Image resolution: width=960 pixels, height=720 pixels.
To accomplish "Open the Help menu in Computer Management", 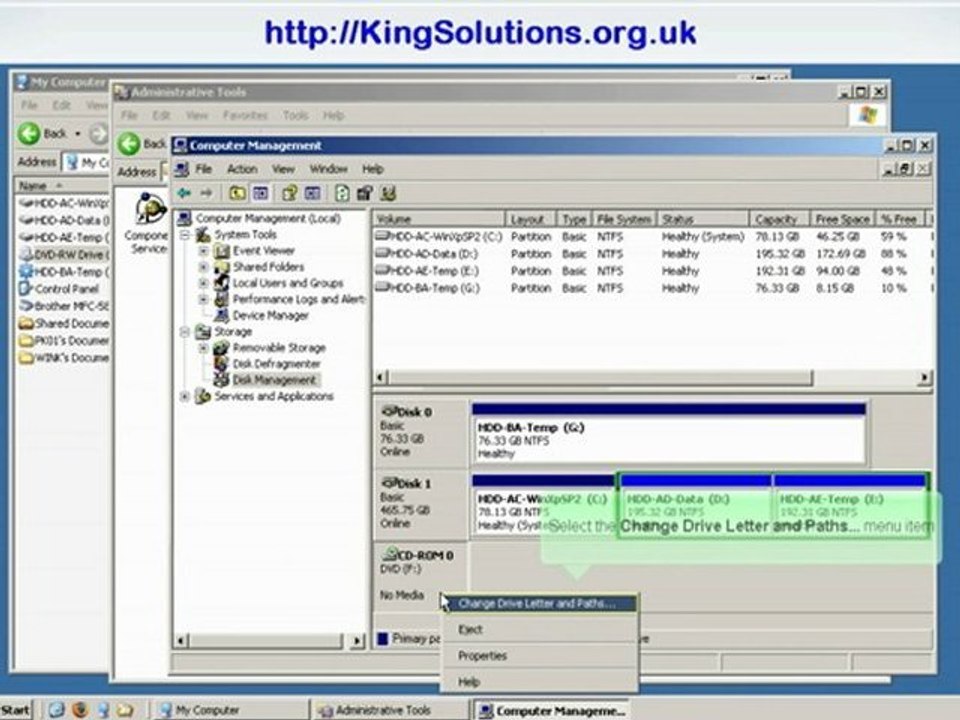I will [372, 169].
